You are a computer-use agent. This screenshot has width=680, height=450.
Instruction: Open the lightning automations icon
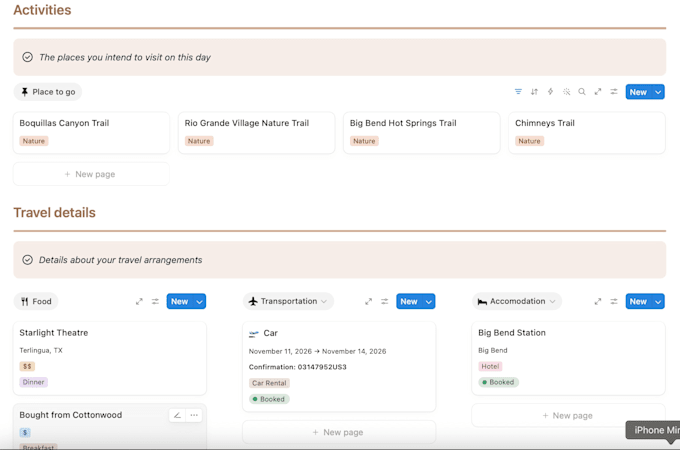click(x=550, y=91)
